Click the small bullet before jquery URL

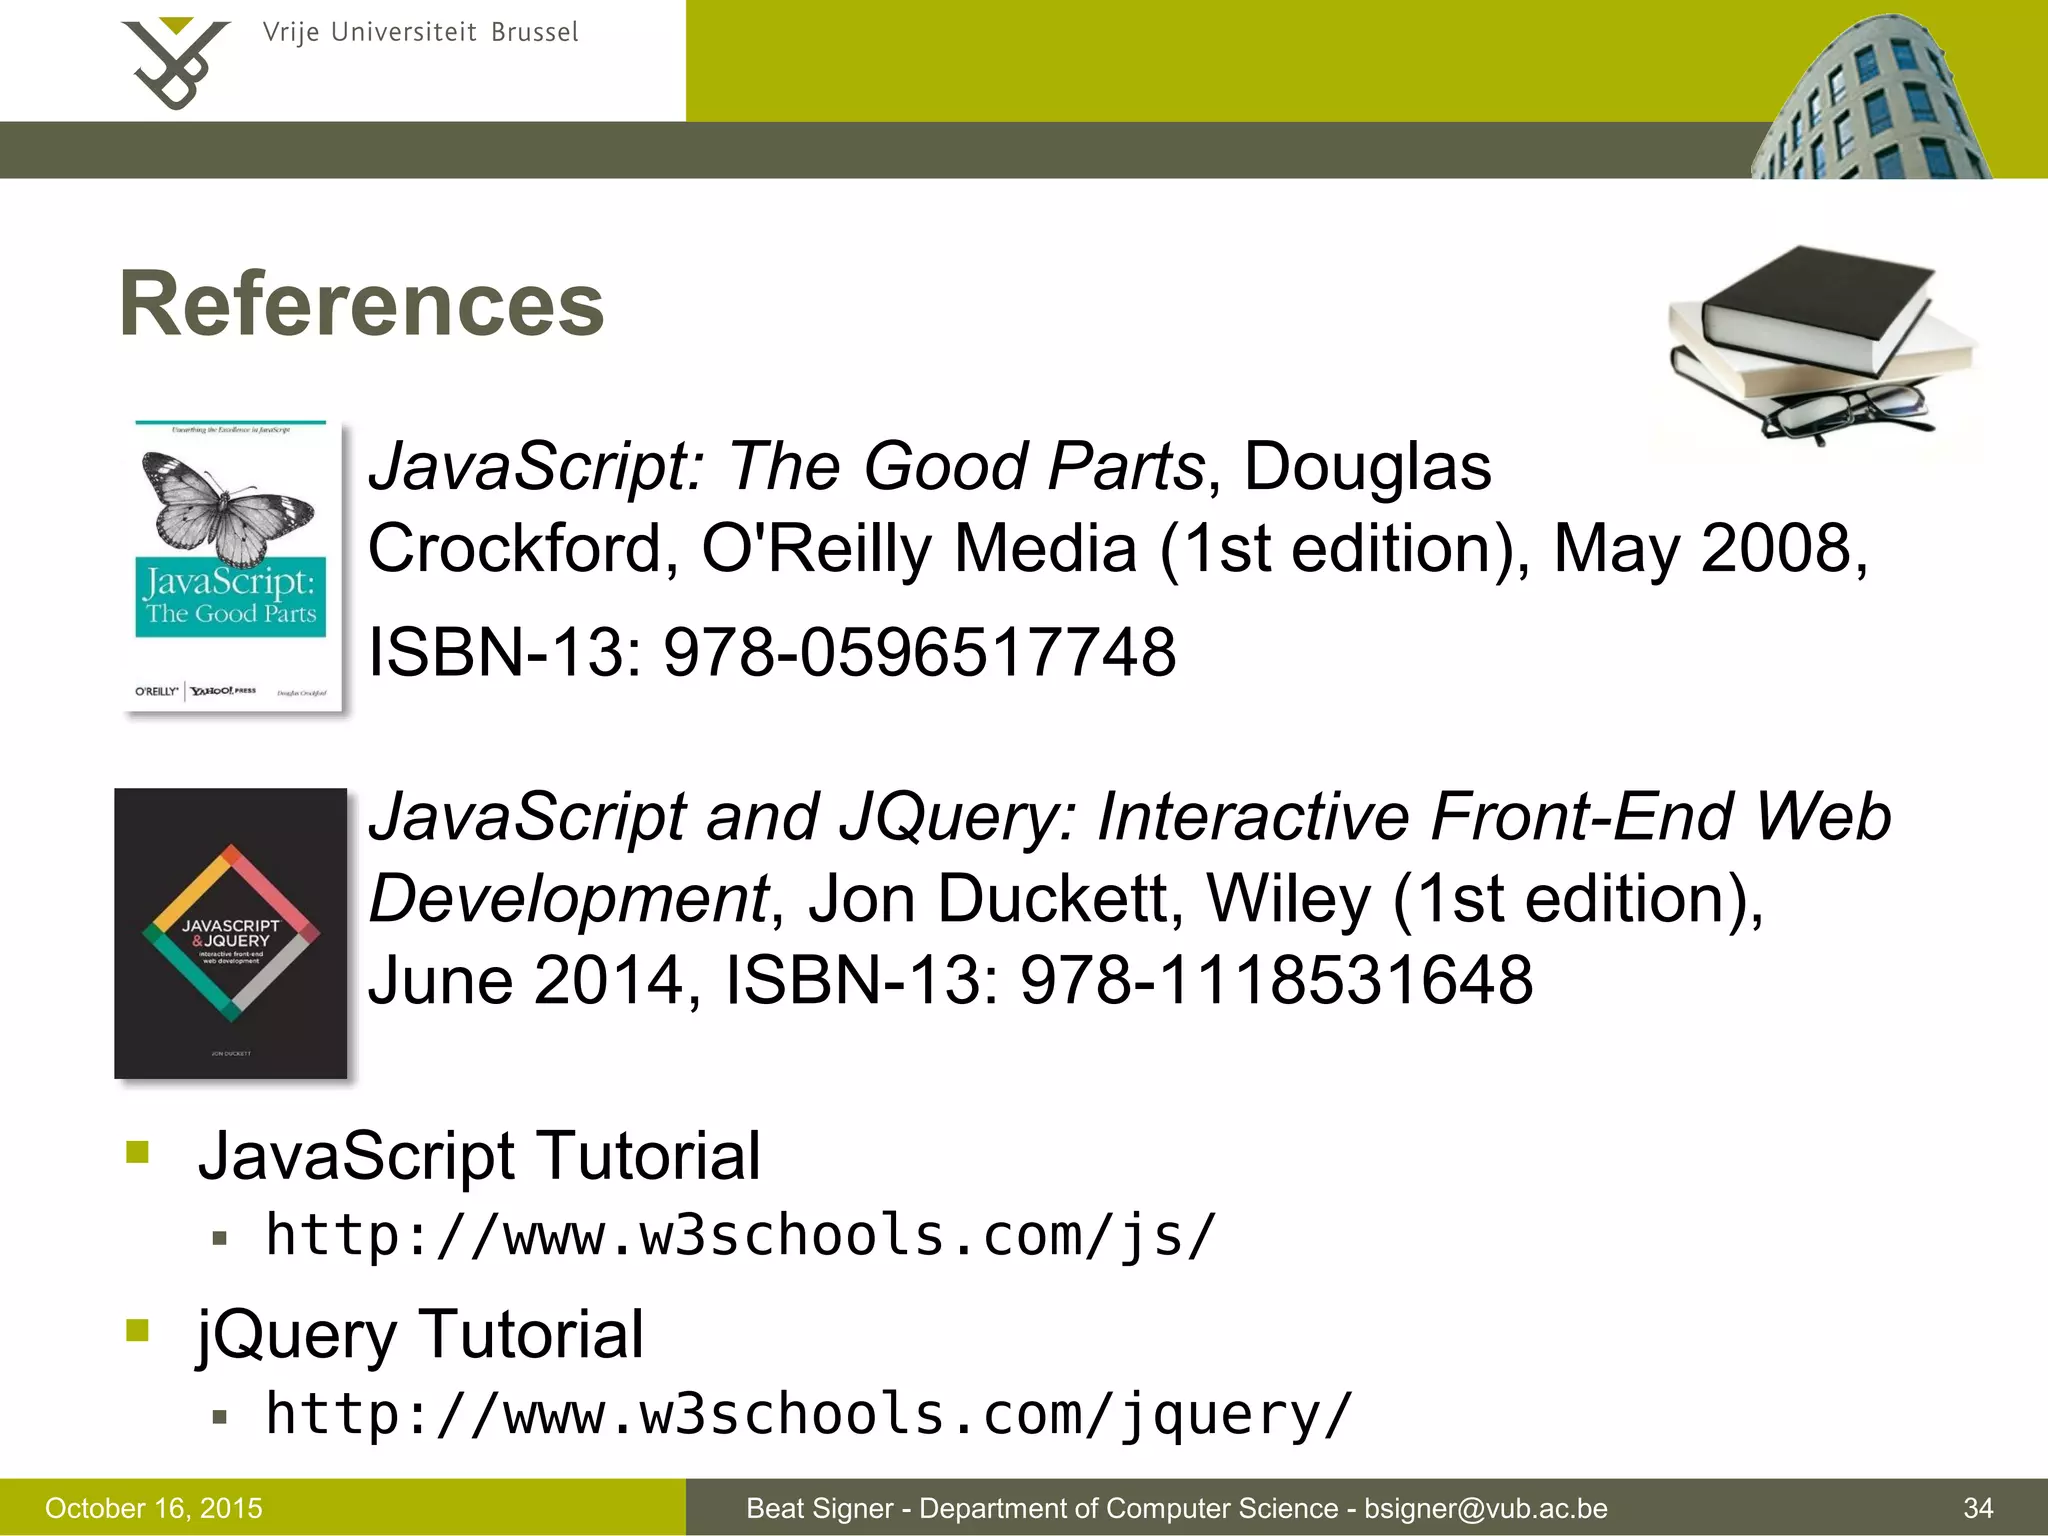click(x=220, y=1417)
